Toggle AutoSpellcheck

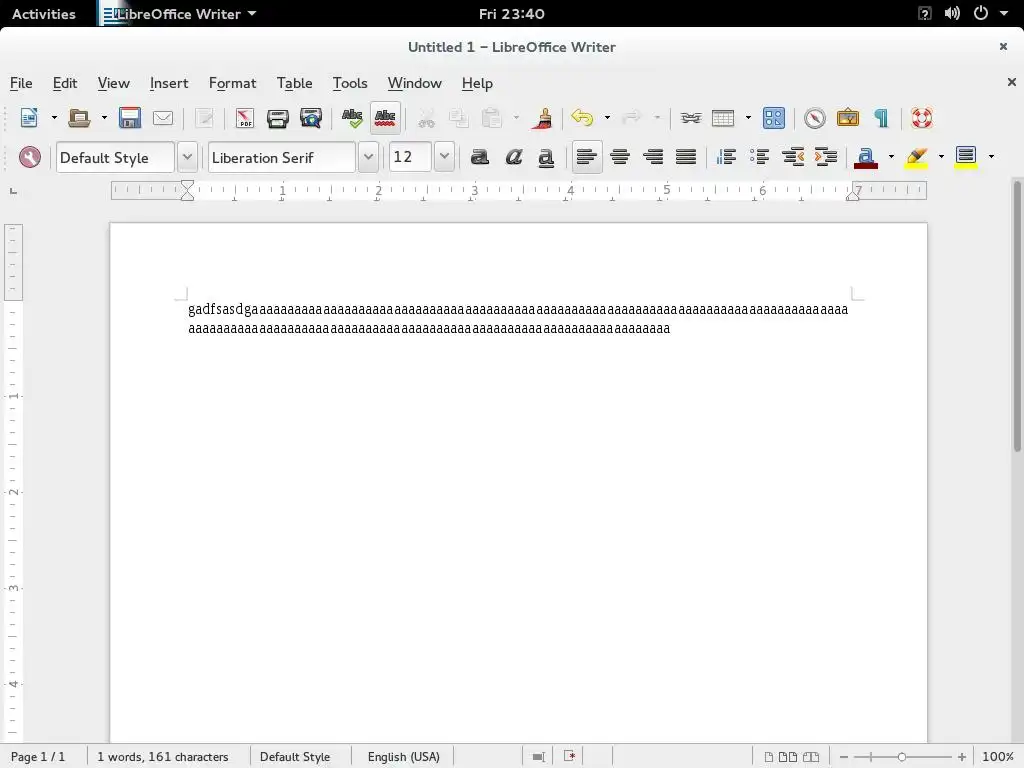(x=385, y=118)
